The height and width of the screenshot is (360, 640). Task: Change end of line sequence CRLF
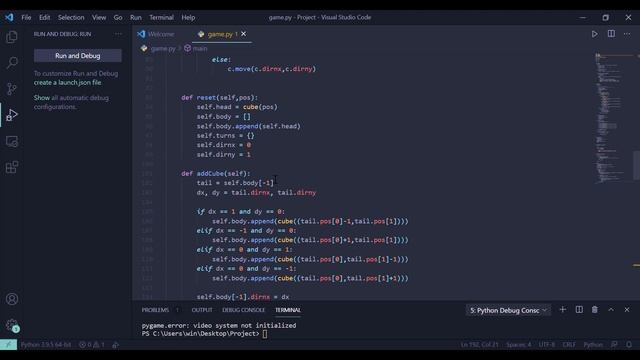pyautogui.click(x=569, y=345)
